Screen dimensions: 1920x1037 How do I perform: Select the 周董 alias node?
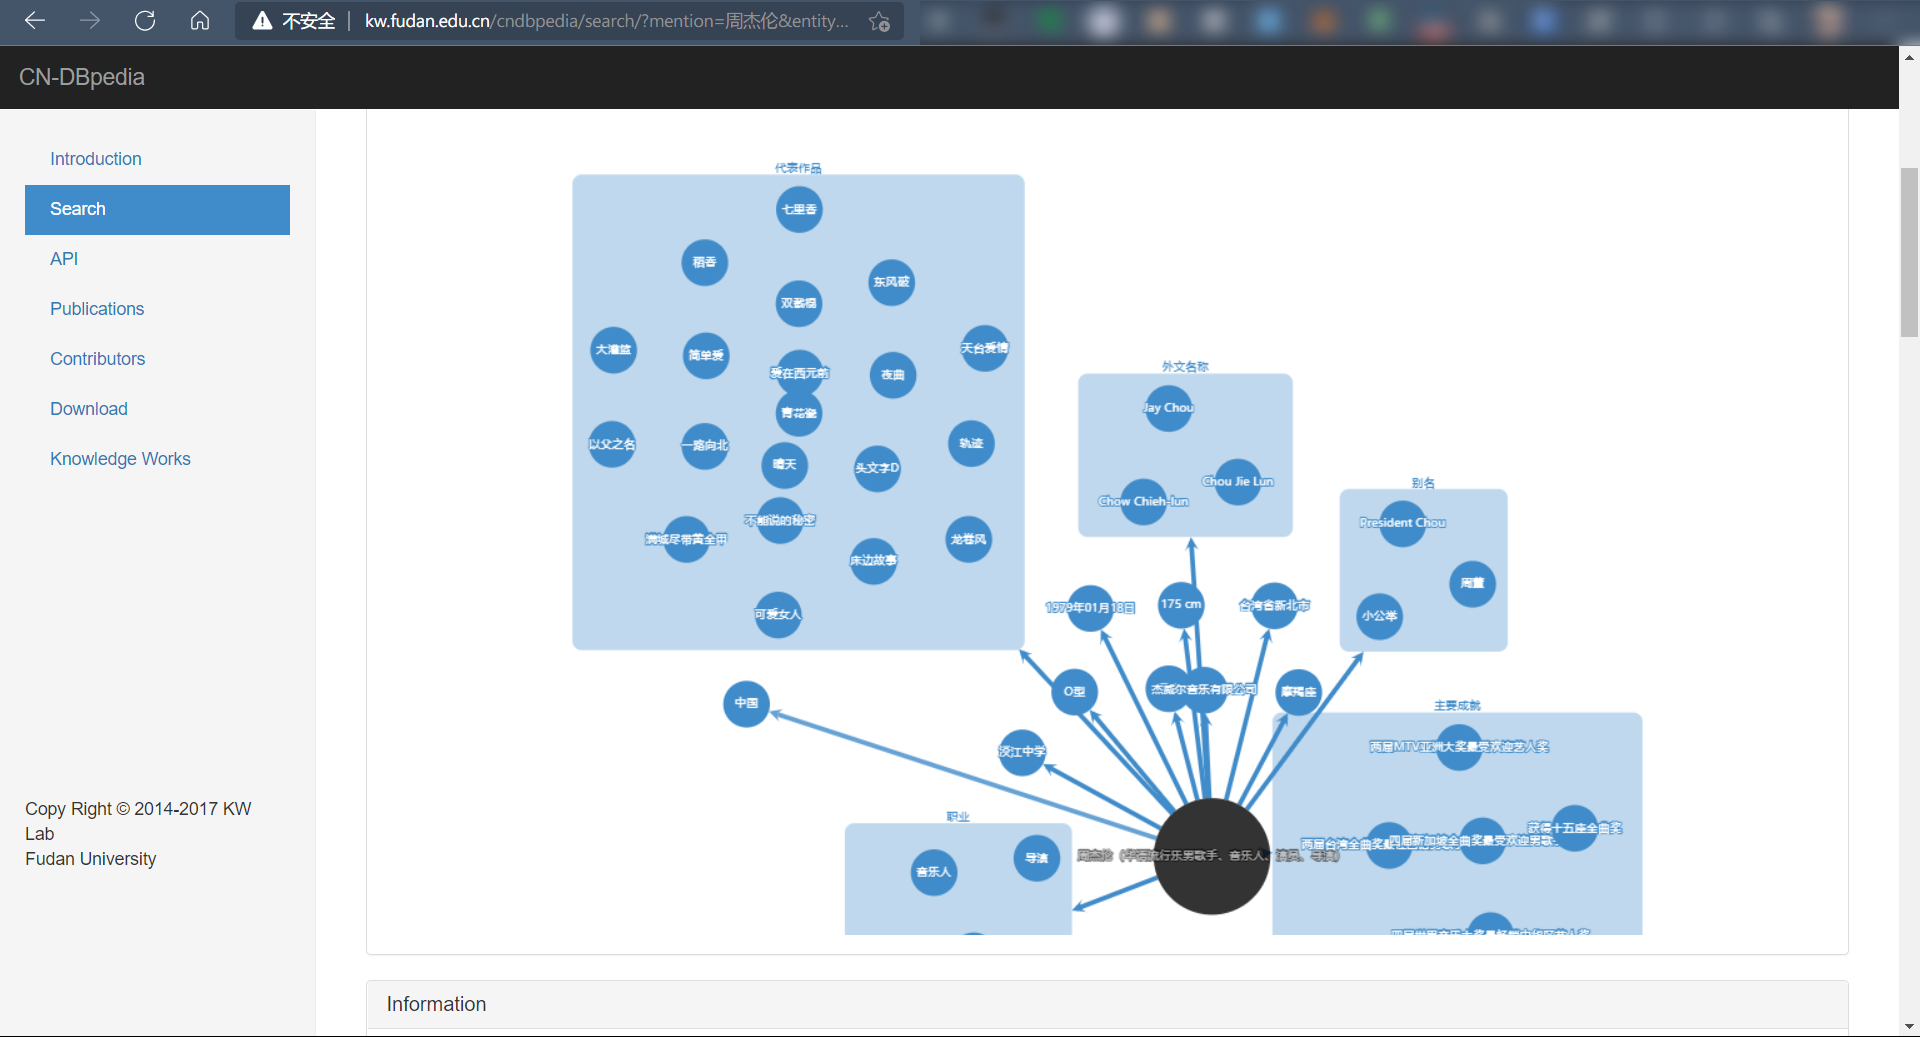click(x=1472, y=583)
